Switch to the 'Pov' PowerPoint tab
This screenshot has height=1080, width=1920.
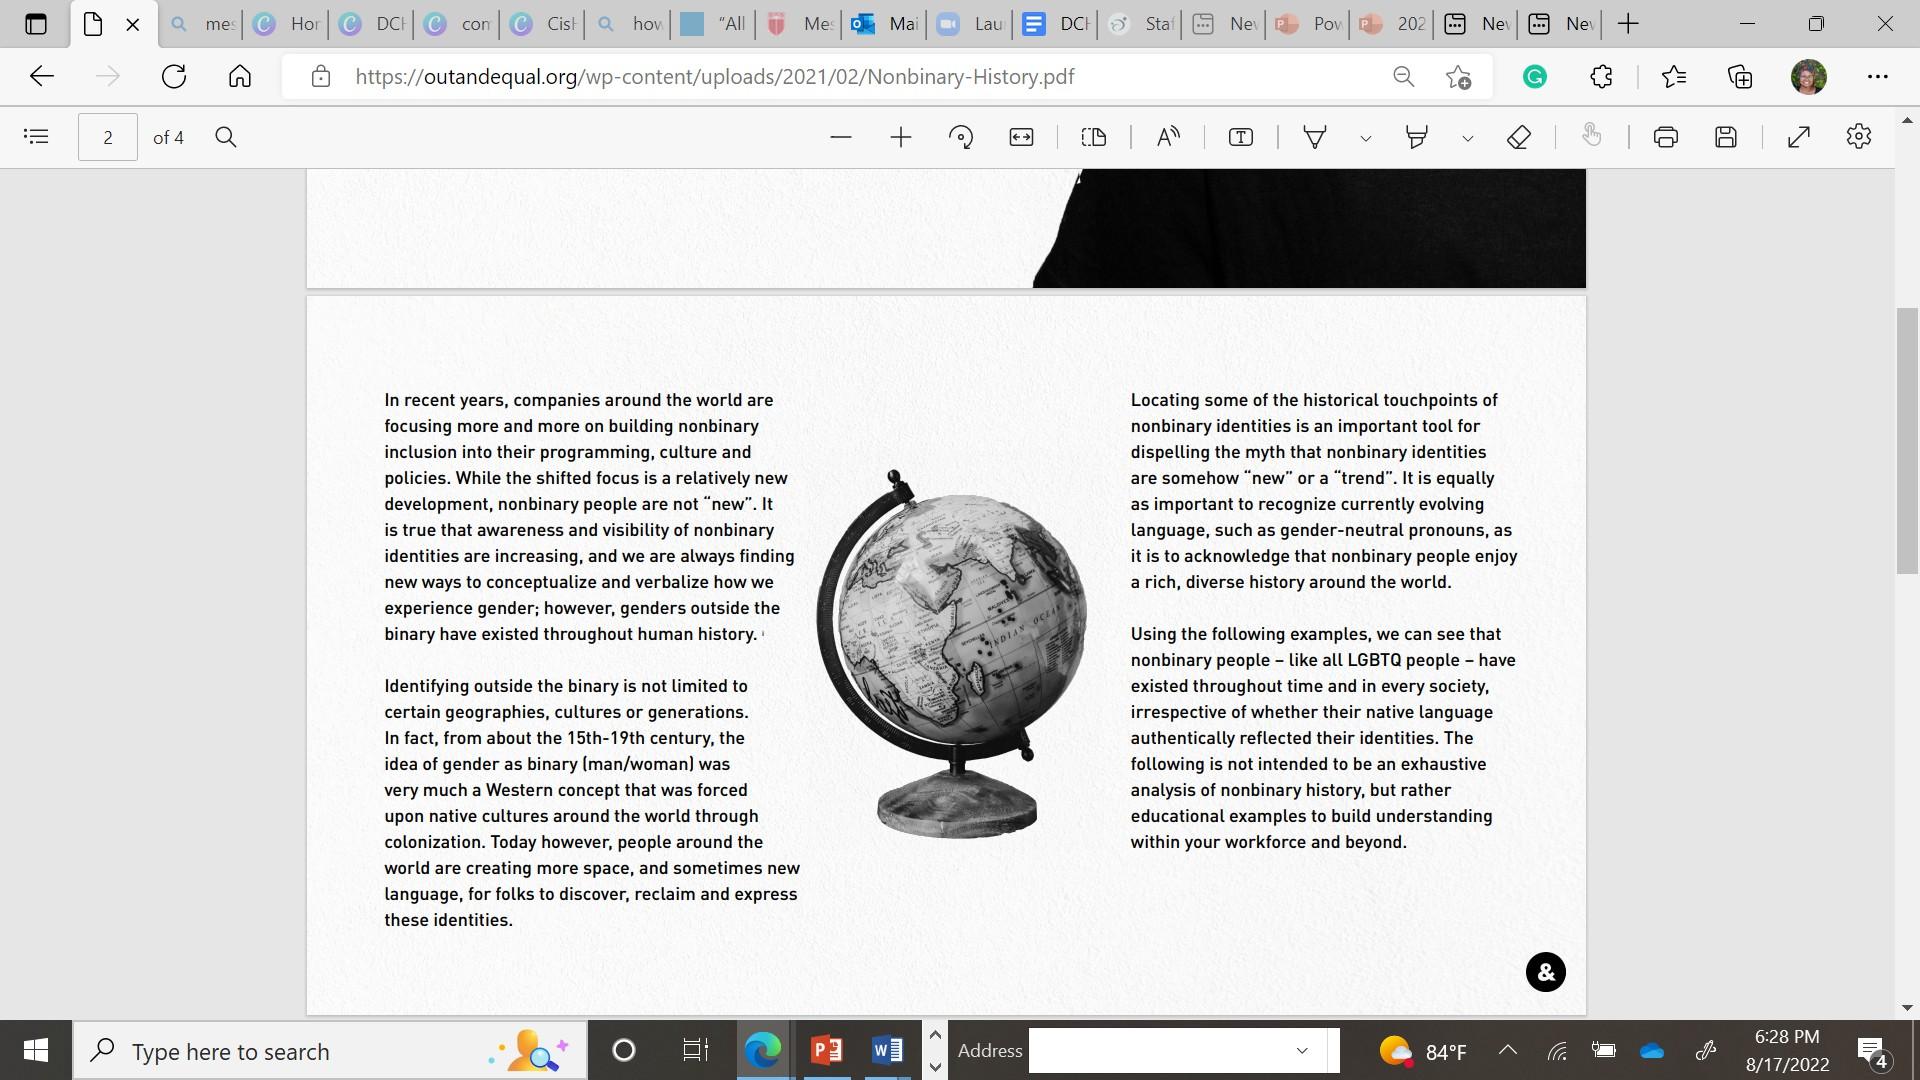pos(1310,24)
